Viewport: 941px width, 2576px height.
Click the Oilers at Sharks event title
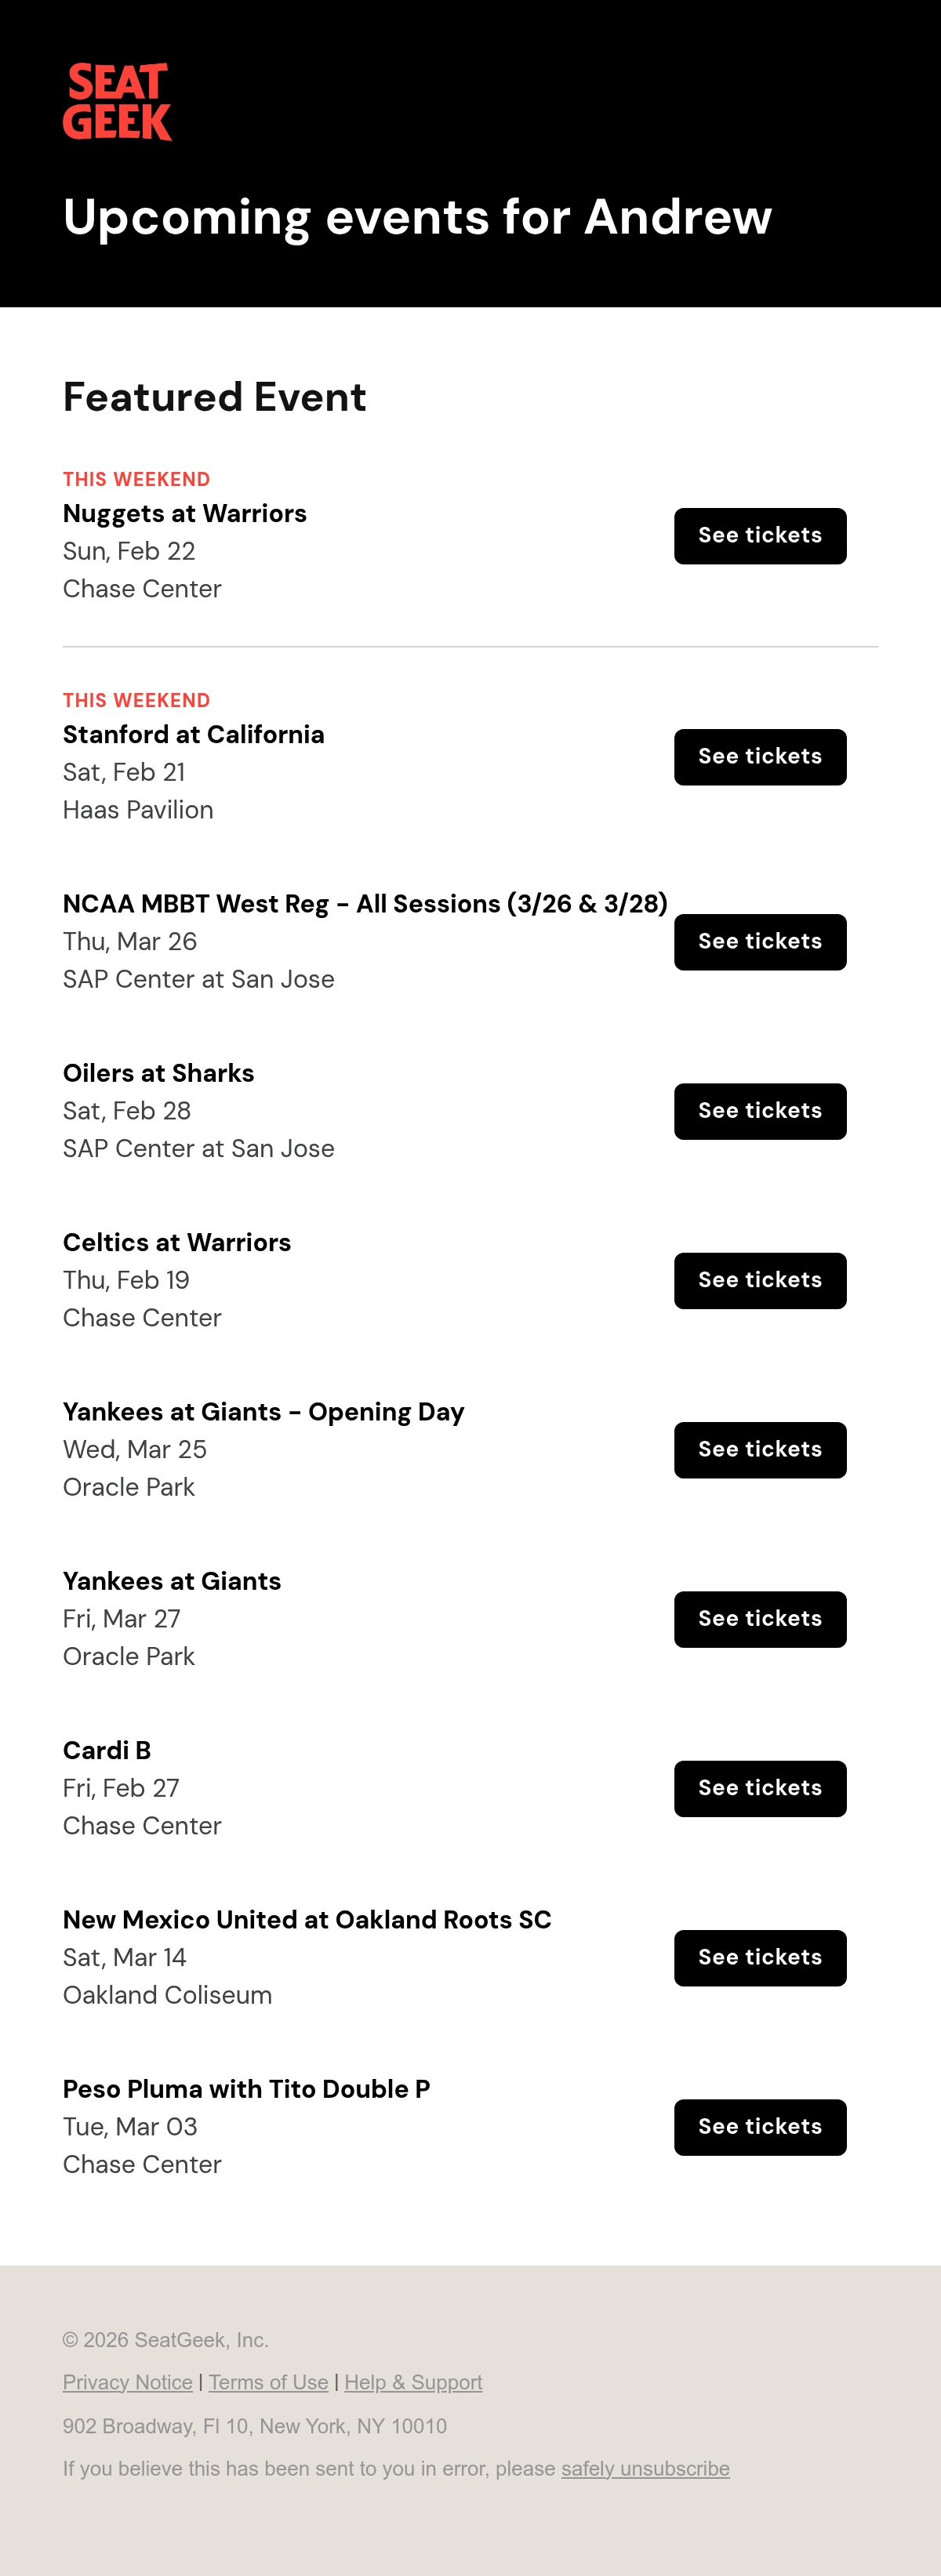(x=158, y=1073)
